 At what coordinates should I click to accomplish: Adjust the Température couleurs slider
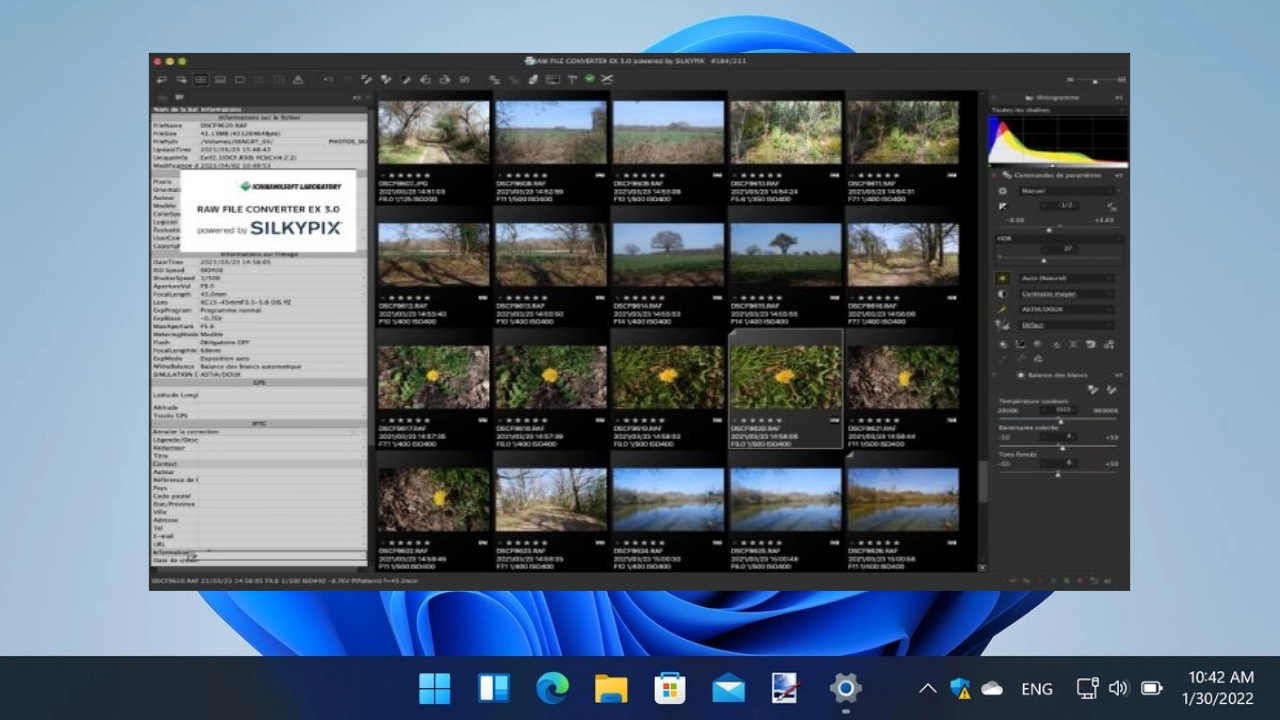tap(1059, 421)
